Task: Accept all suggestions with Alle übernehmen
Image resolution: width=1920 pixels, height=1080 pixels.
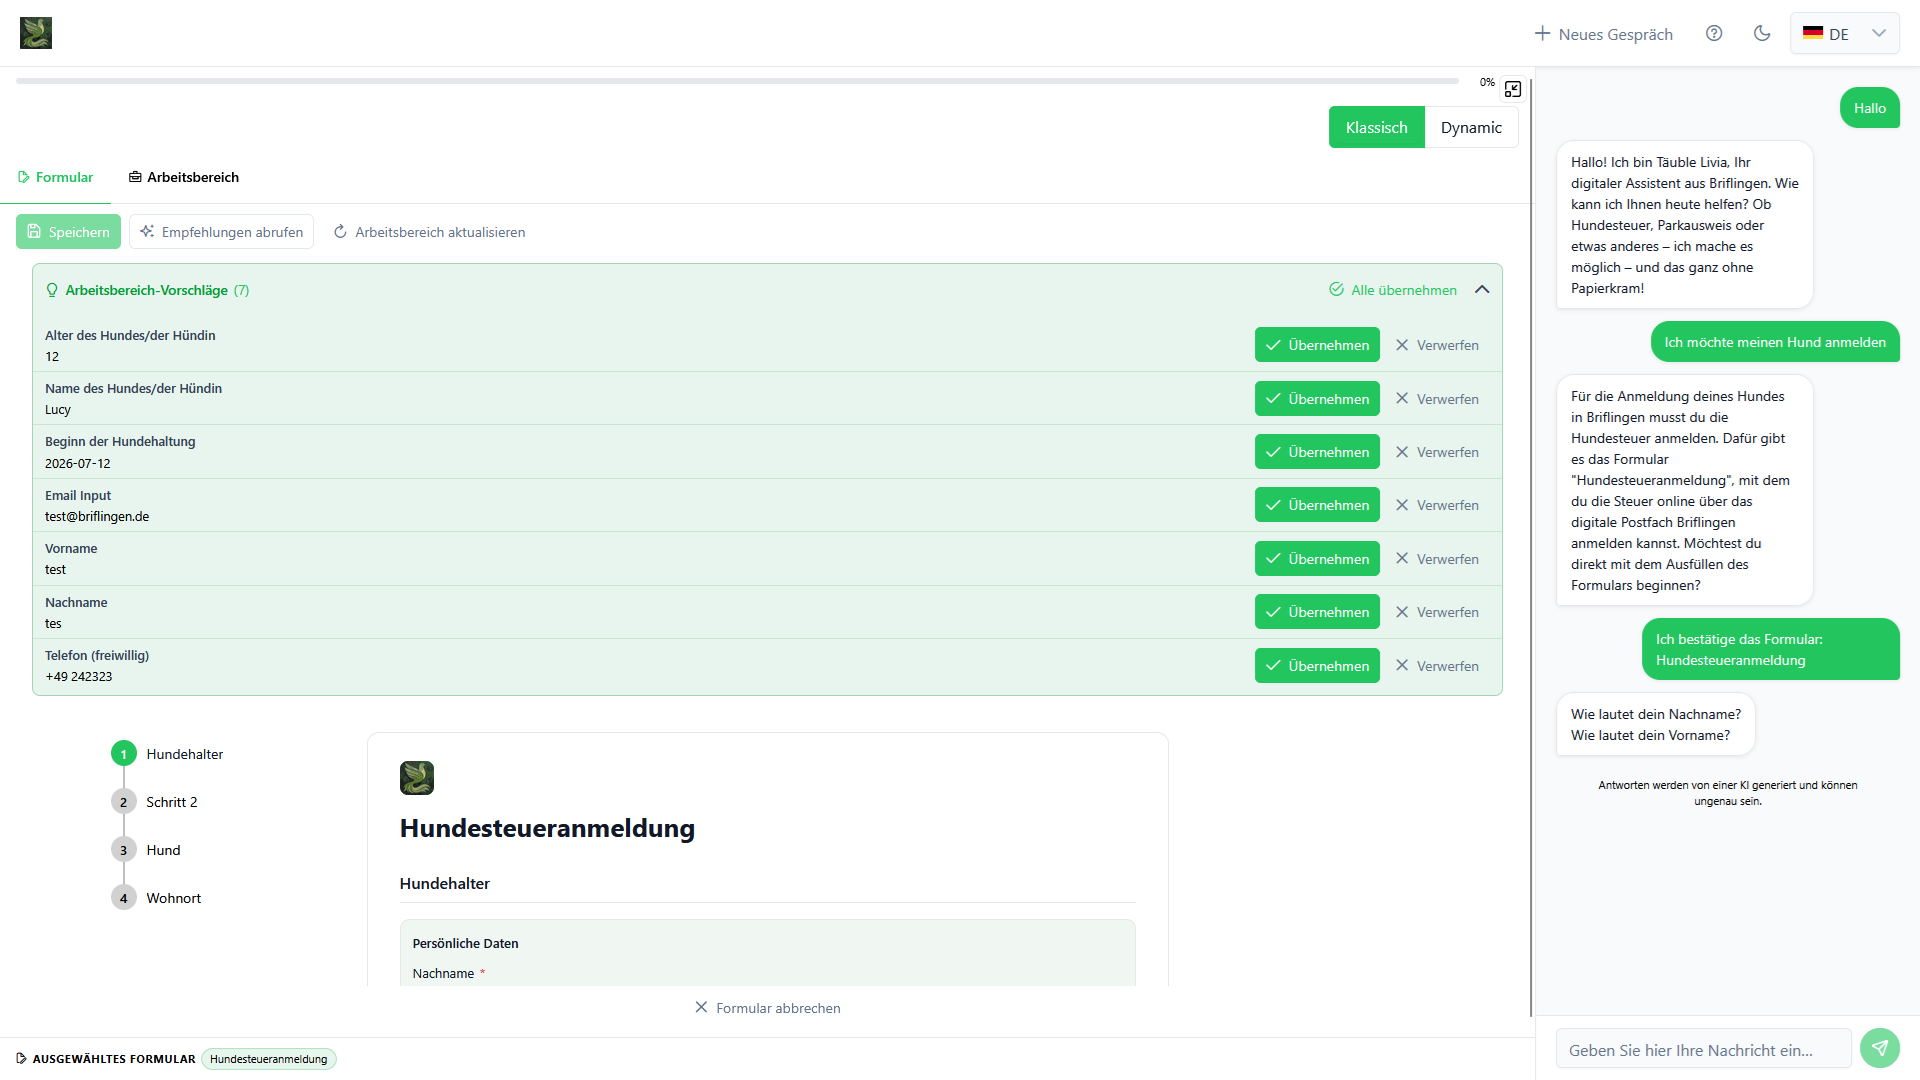Action: [1393, 290]
